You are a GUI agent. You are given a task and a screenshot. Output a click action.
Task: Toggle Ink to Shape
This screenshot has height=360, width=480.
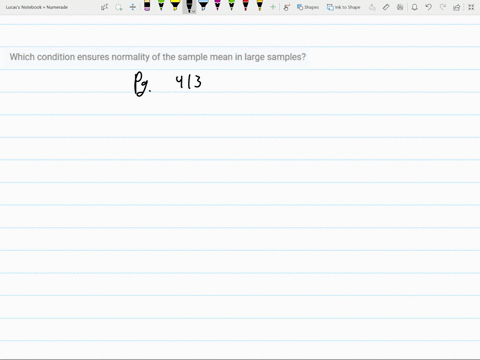(343, 7)
